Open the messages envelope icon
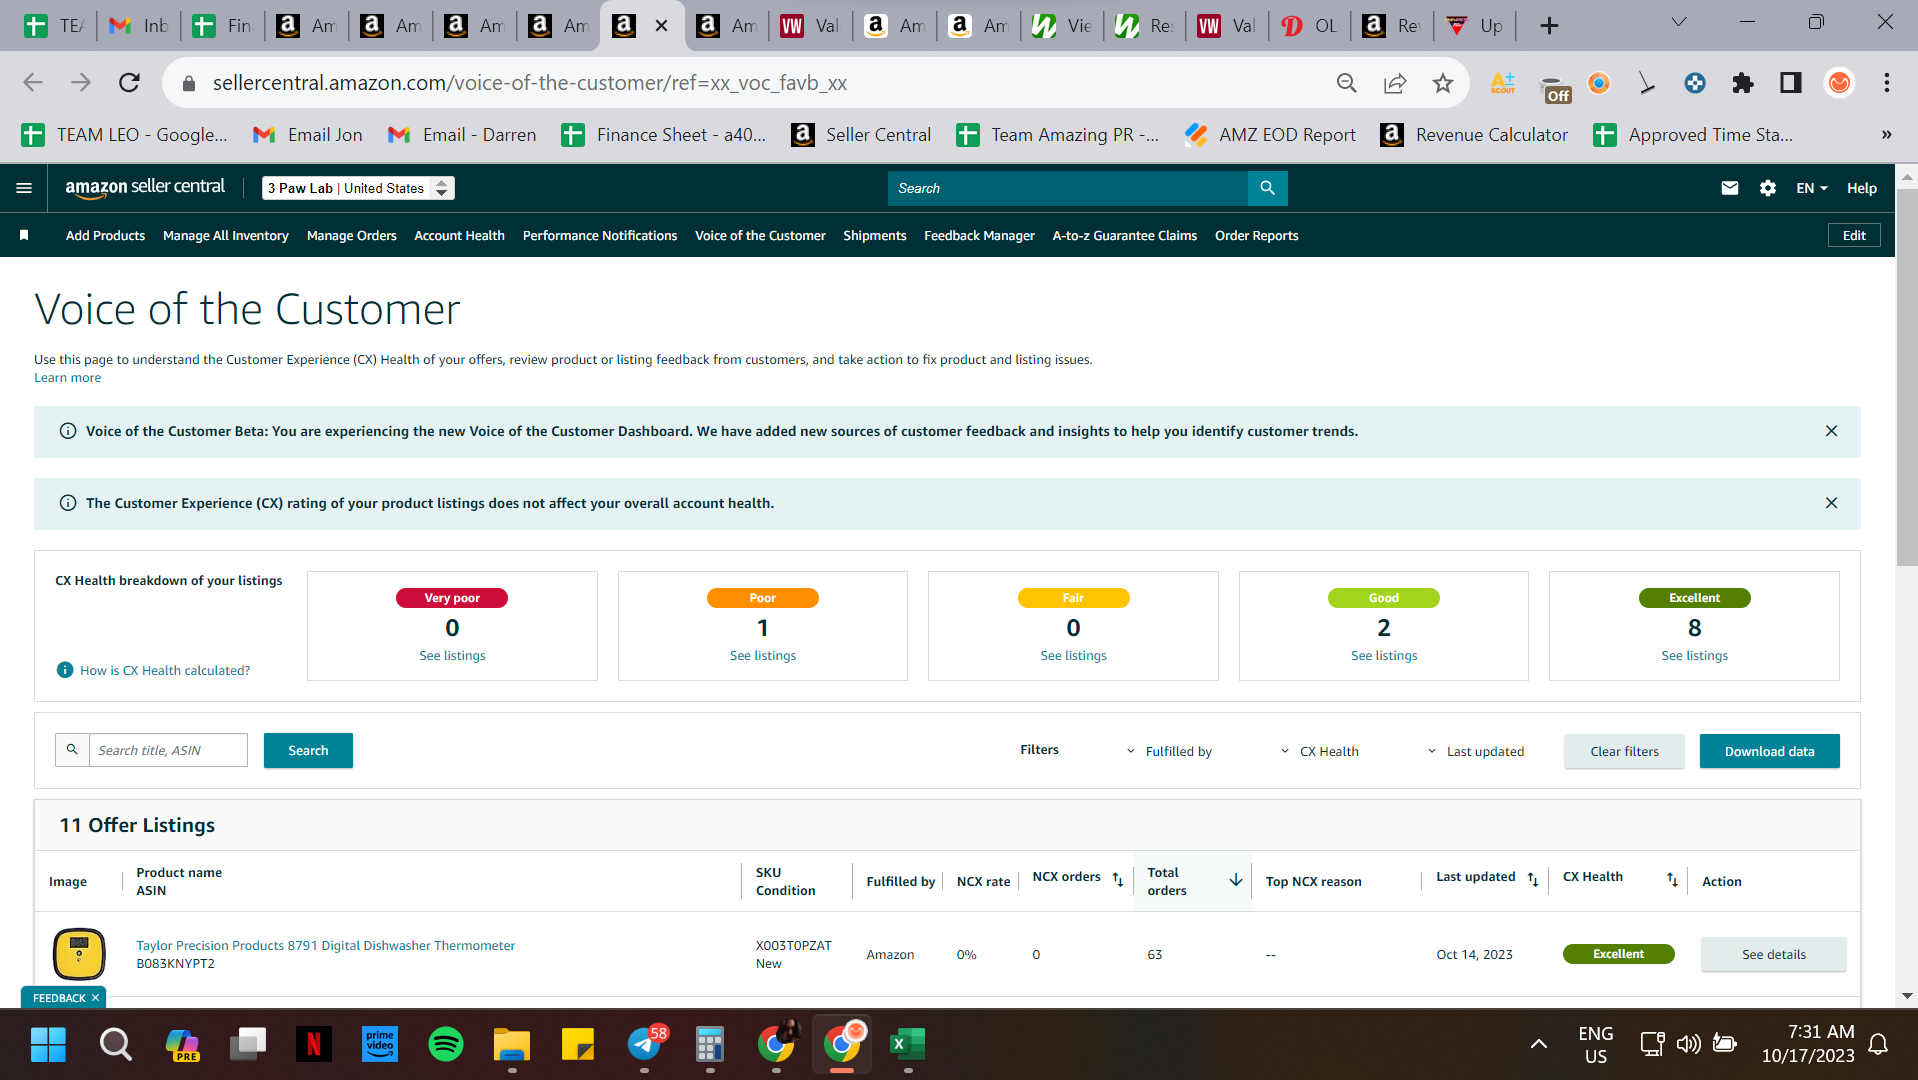 click(x=1729, y=188)
